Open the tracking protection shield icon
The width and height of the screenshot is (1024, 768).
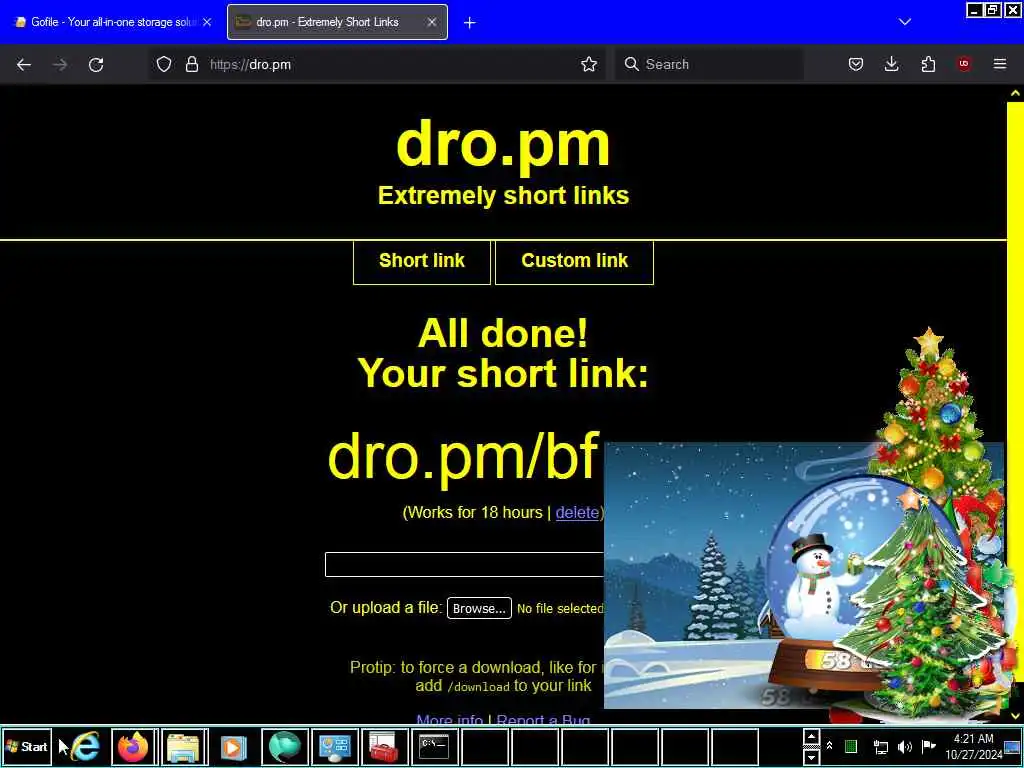(x=164, y=64)
